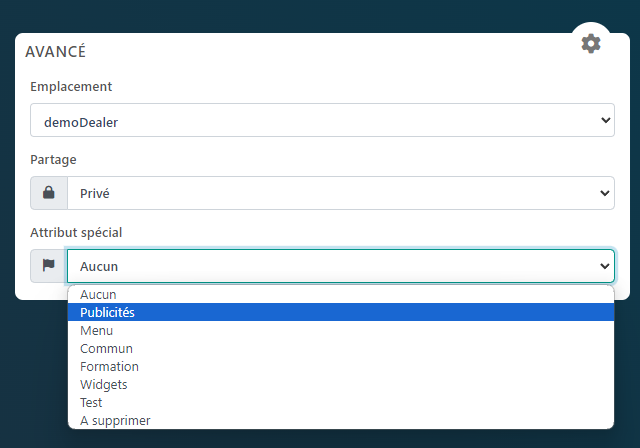Screen dimensions: 640x448
Task: Pick the Commun option
Action: coord(106,349)
